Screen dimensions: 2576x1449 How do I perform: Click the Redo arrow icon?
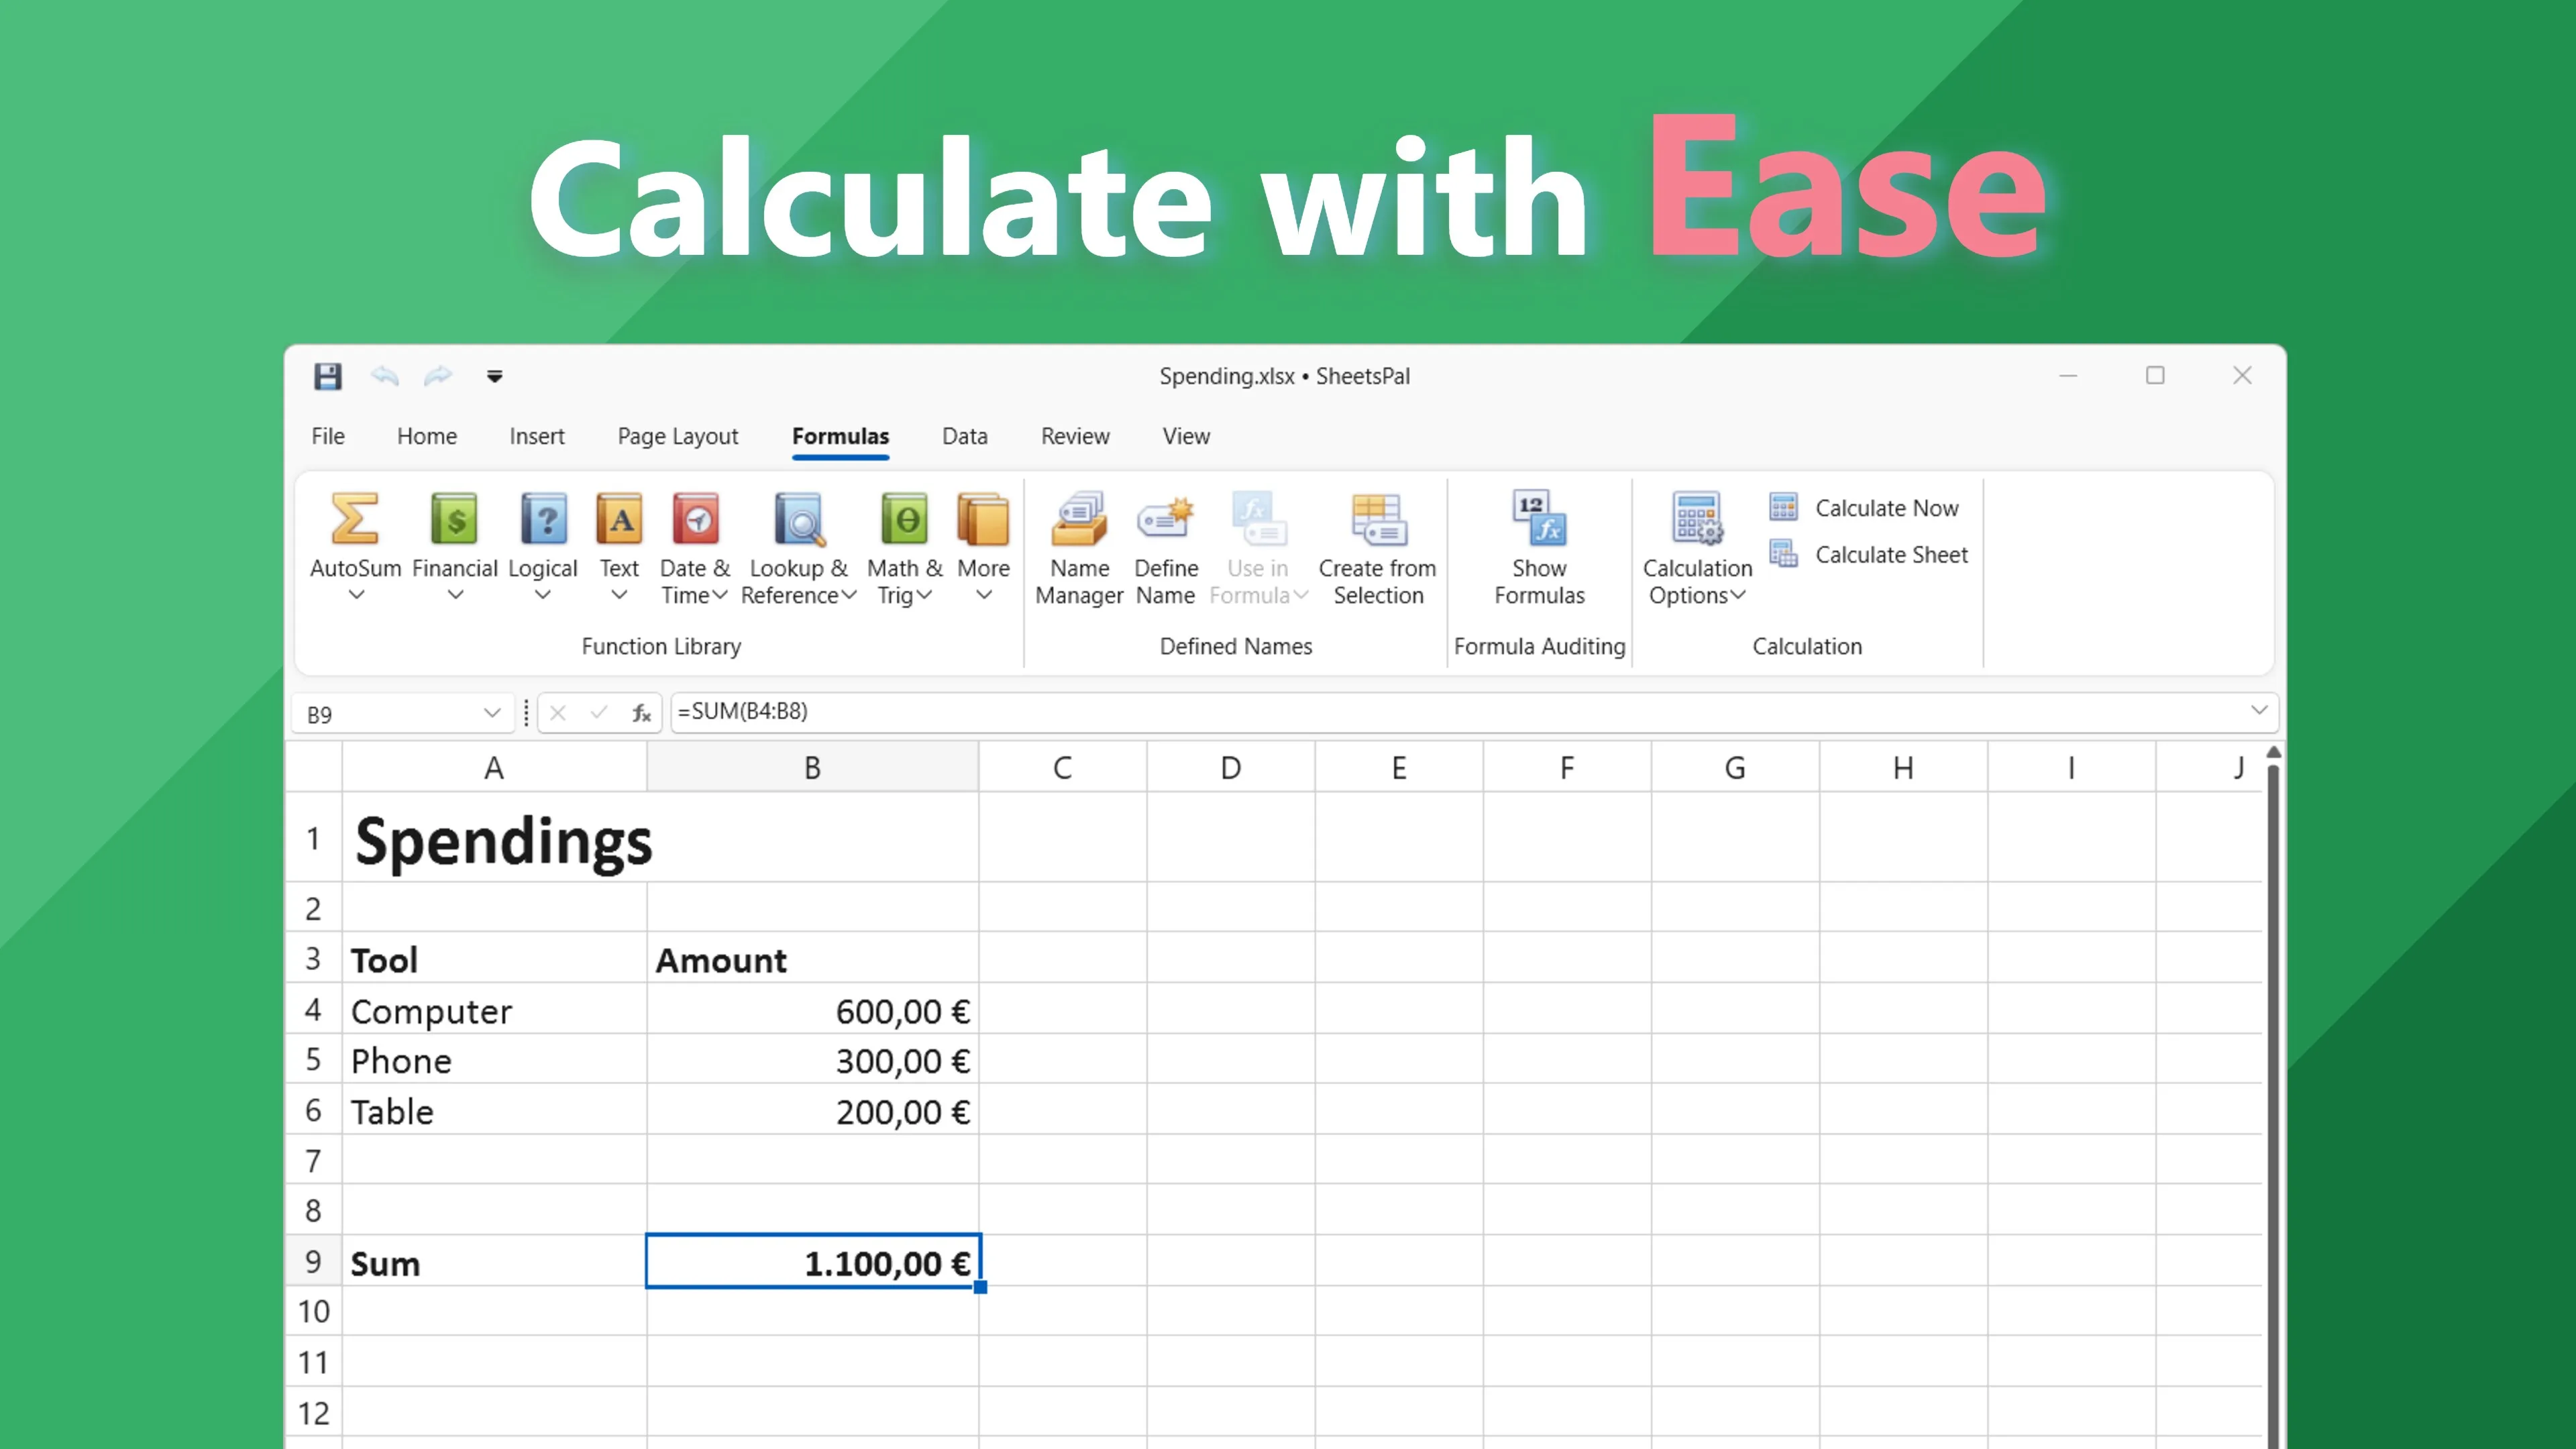point(438,376)
